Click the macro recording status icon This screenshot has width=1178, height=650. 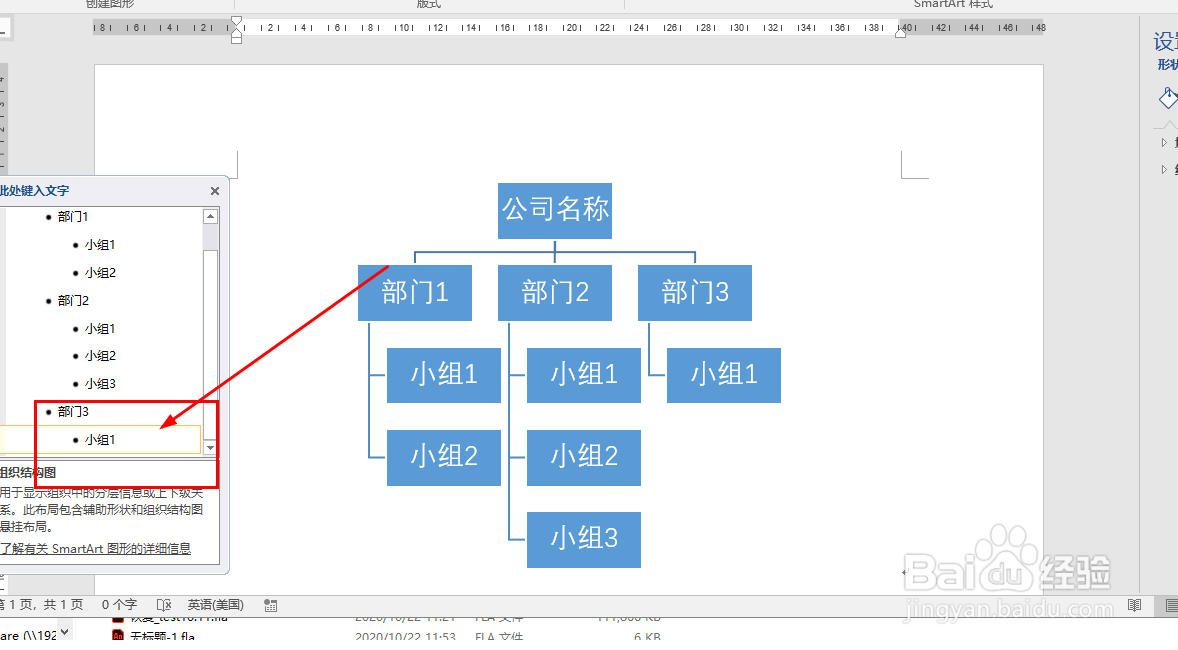(271, 605)
